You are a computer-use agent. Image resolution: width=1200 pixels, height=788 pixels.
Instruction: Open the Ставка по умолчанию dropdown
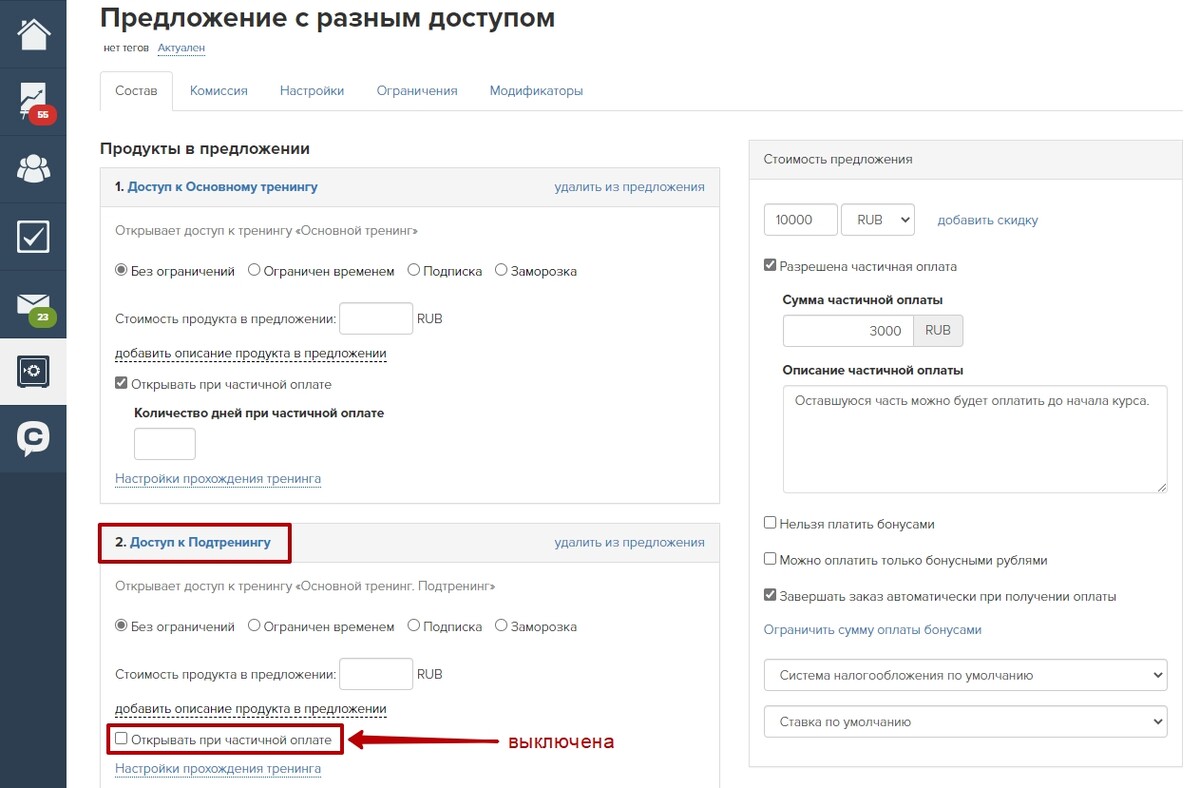pos(966,721)
